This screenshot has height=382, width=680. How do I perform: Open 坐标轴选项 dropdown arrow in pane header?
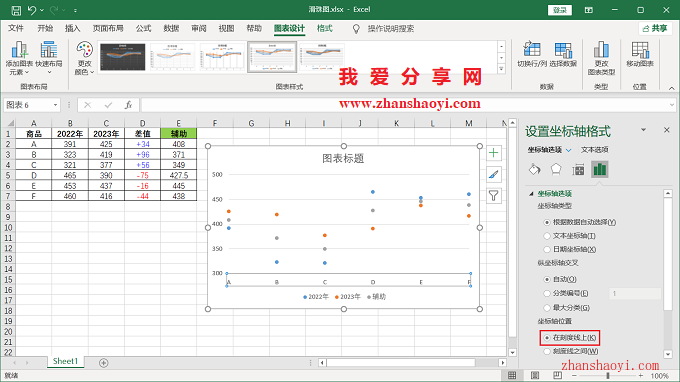pos(569,150)
